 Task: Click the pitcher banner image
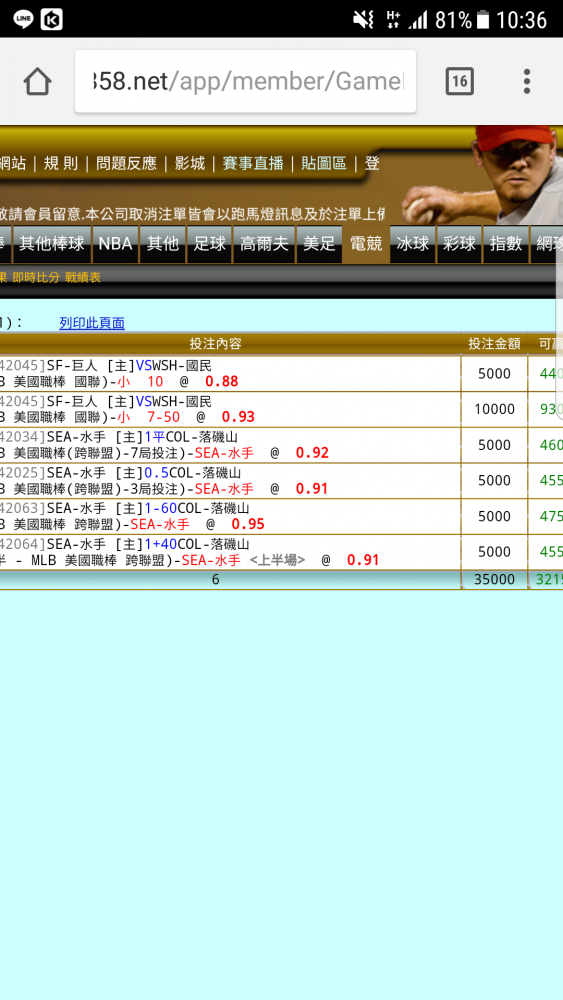(482, 175)
